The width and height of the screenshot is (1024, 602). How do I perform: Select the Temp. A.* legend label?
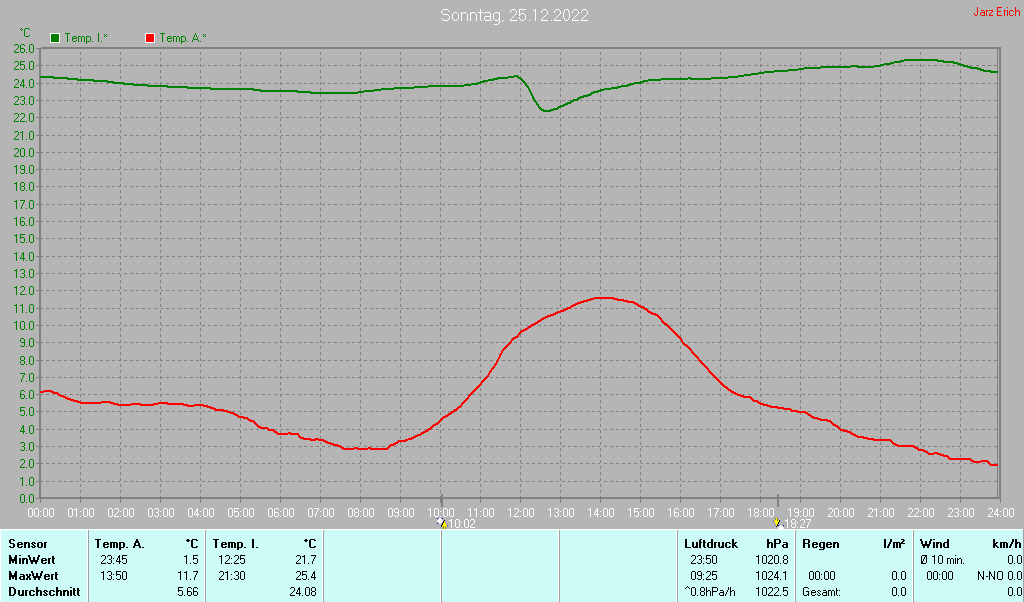(183, 38)
